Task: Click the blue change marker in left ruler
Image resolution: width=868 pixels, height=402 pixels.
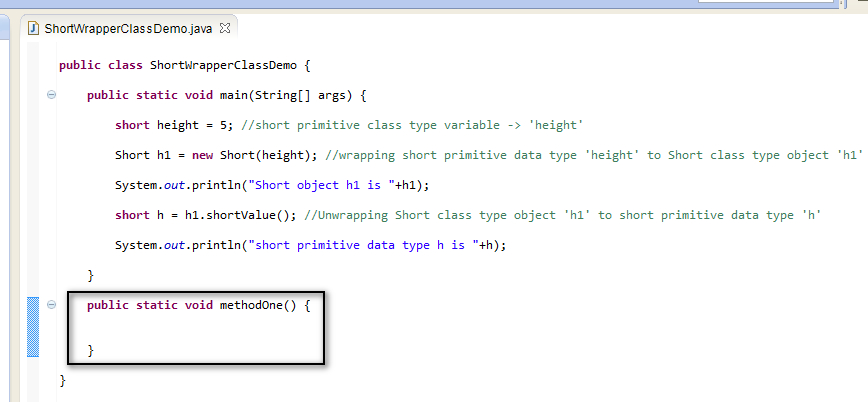Action: coord(33,327)
